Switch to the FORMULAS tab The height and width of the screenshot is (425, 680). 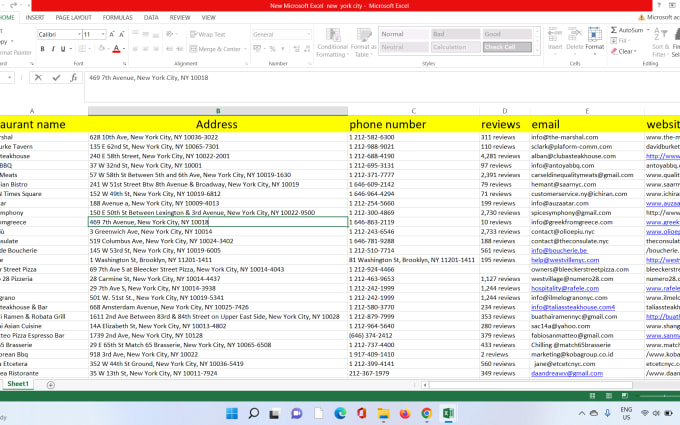point(118,18)
